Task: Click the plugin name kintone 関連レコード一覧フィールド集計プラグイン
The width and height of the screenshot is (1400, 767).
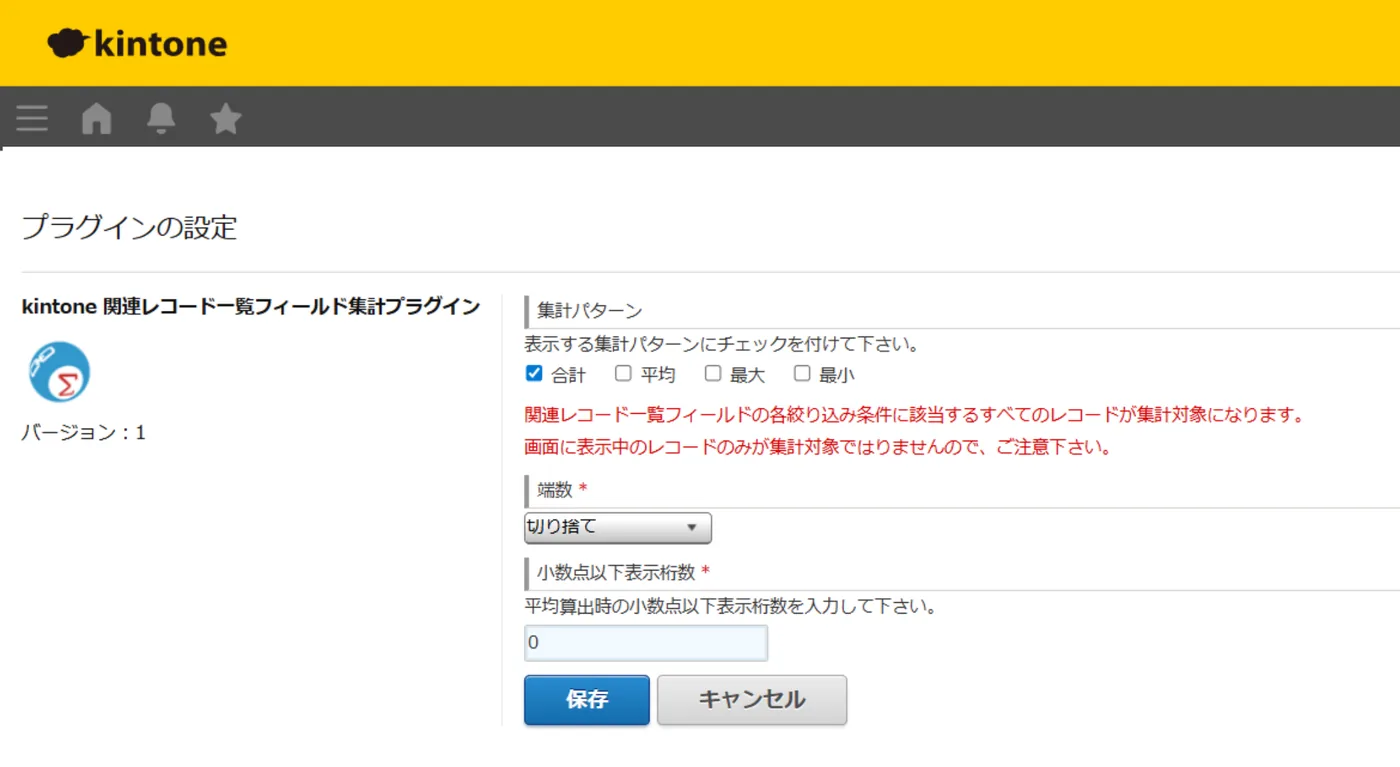Action: click(x=251, y=307)
